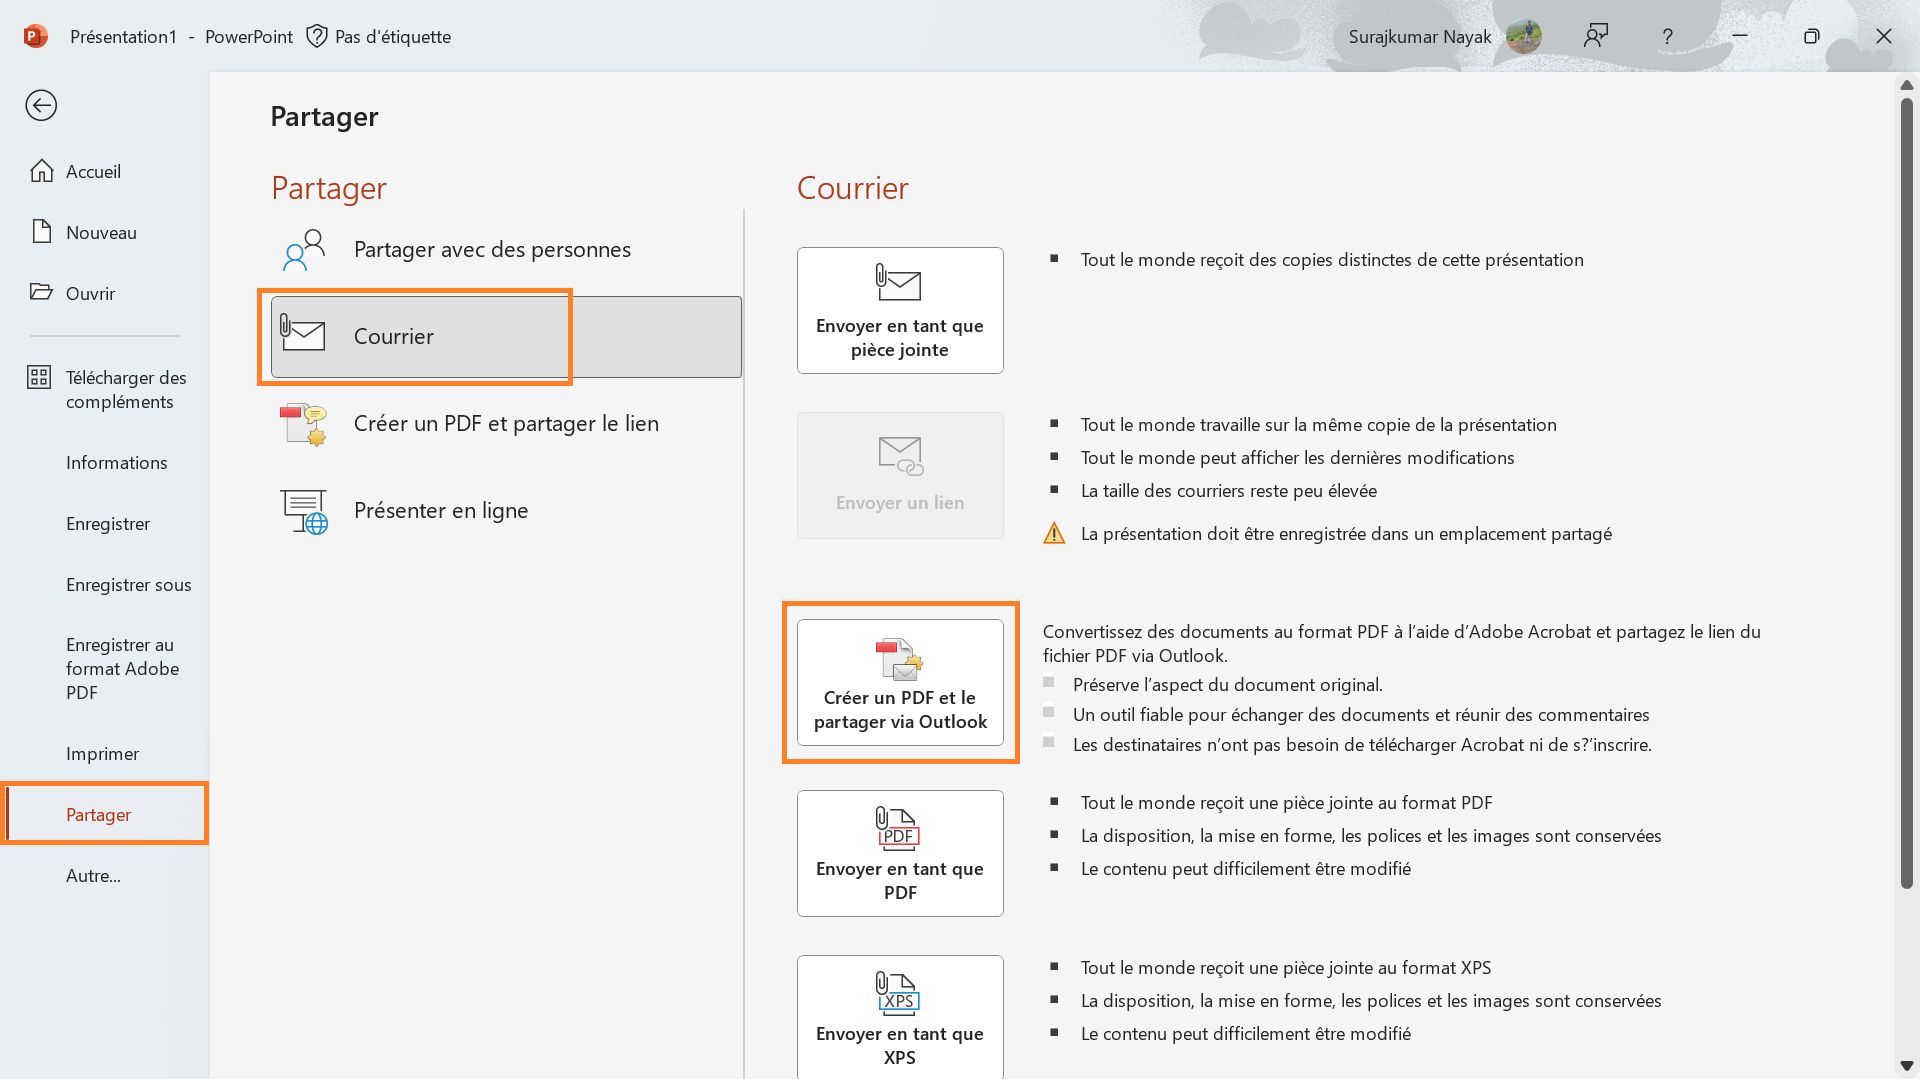
Task: Switch to the Imprimer section
Action: tap(102, 753)
